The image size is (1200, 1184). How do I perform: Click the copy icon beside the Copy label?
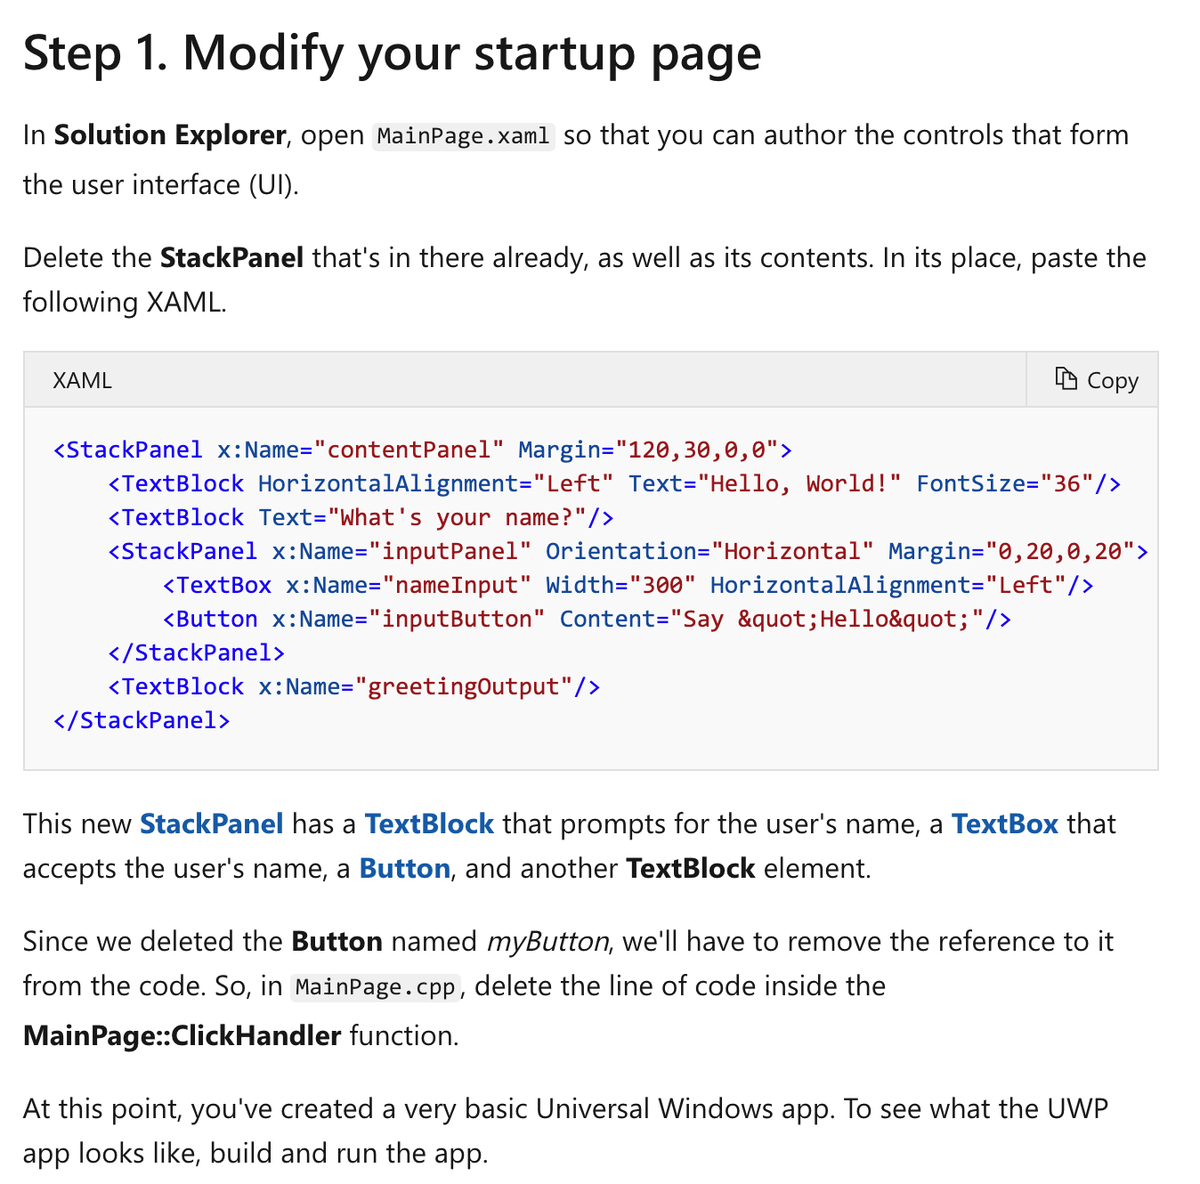click(x=1066, y=378)
